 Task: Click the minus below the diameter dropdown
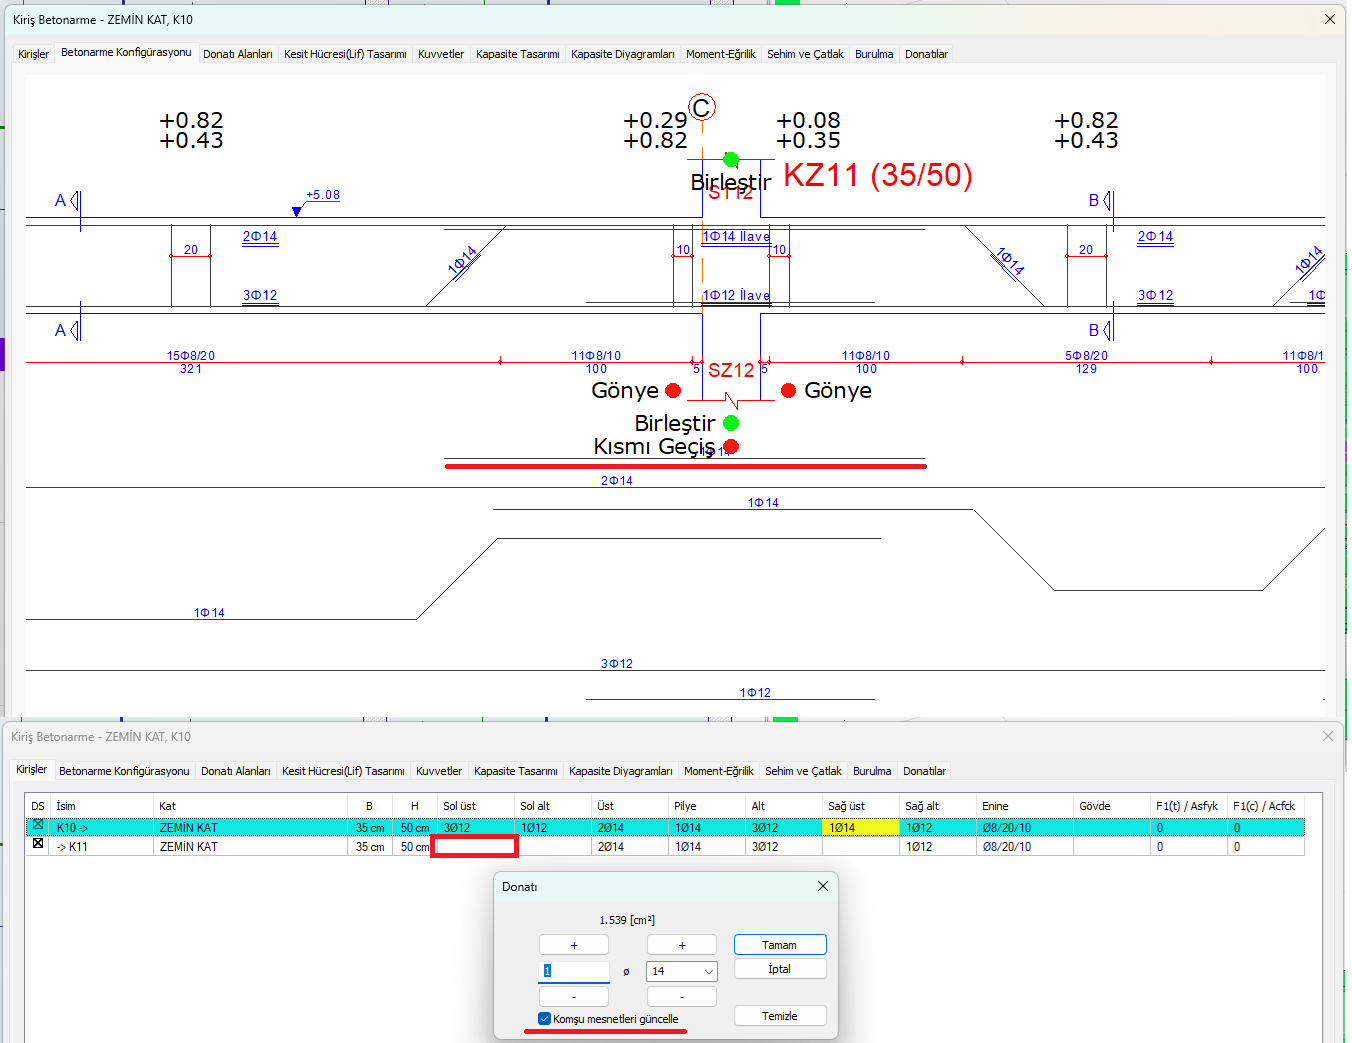tap(682, 997)
